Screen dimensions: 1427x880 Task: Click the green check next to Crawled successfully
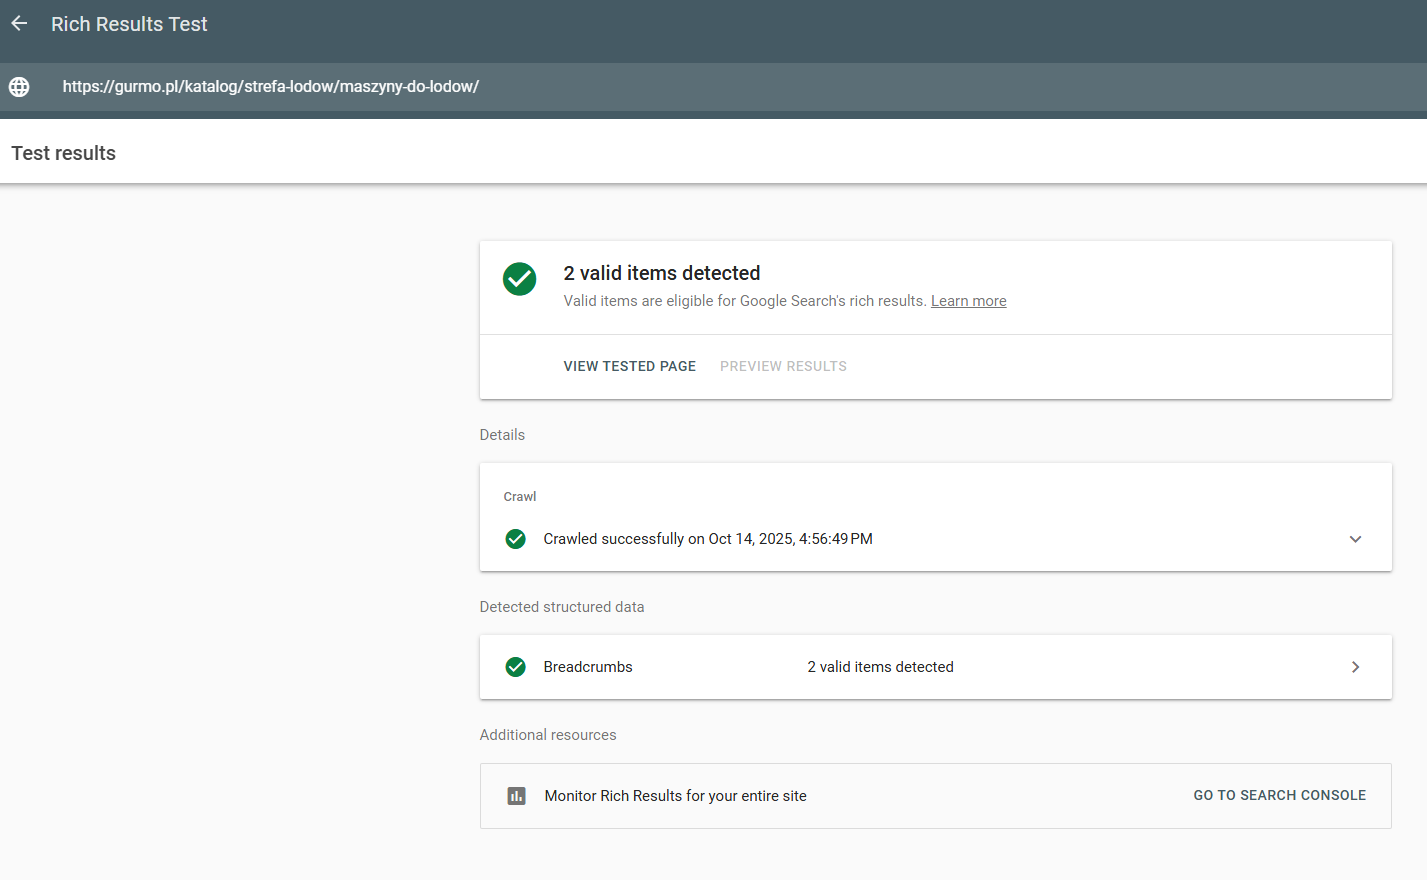pyautogui.click(x=516, y=539)
